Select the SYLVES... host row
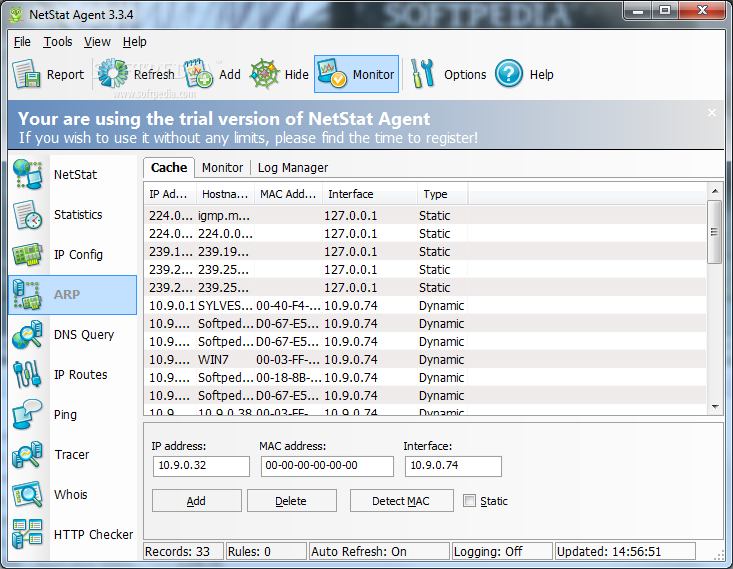The image size is (733, 569). click(425, 305)
